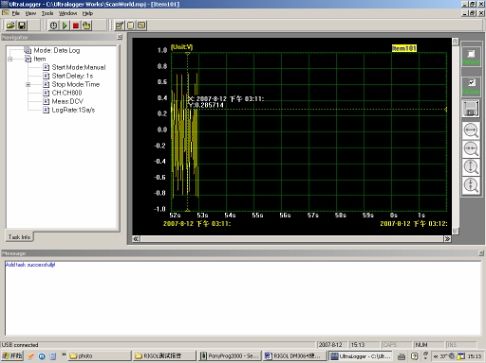The height and width of the screenshot is (363, 486).
Task: Save chart data with the right-panel disk icon
Action: pyautogui.click(x=471, y=108)
